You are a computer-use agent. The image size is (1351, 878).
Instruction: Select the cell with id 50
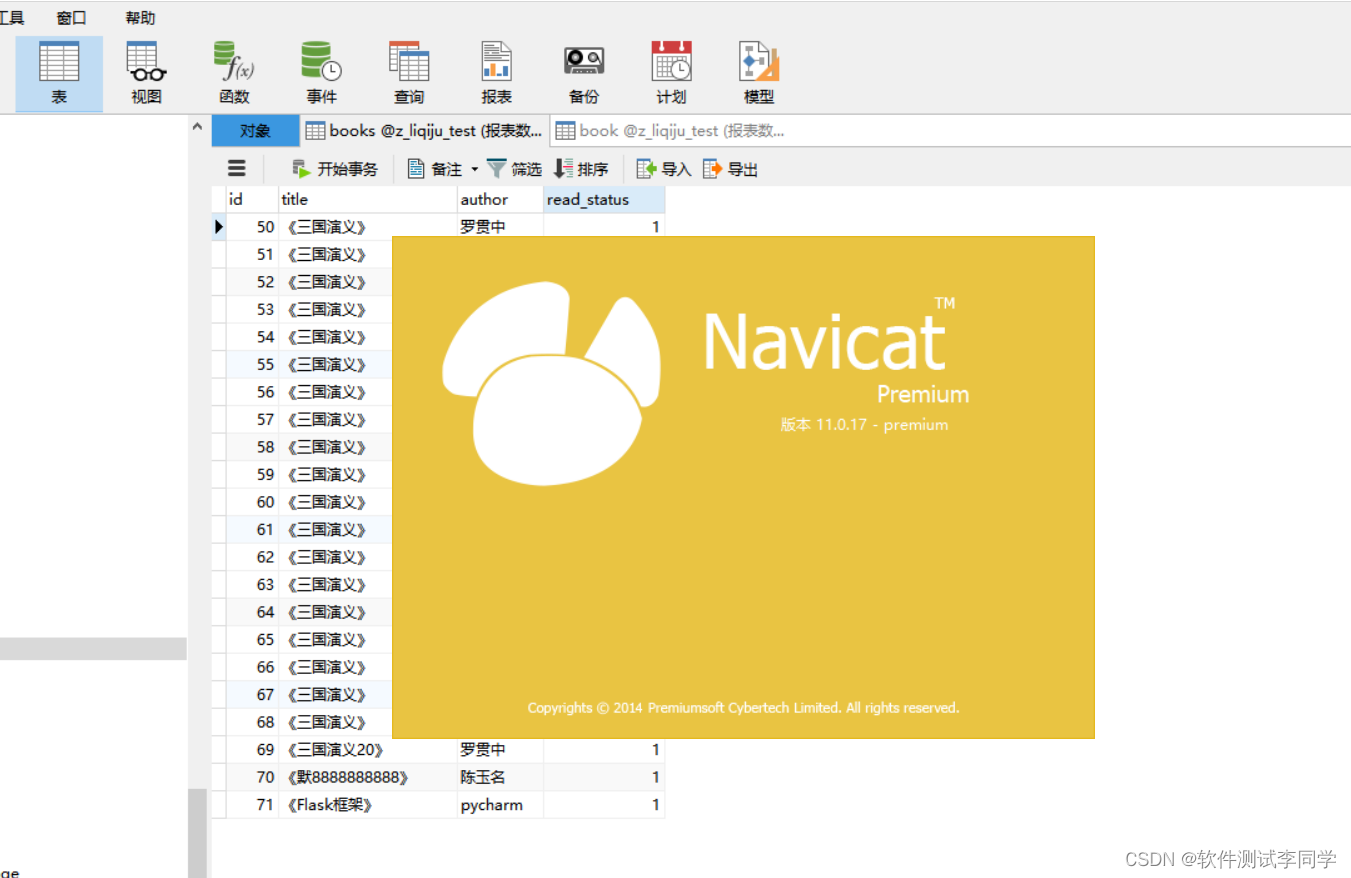pos(252,227)
